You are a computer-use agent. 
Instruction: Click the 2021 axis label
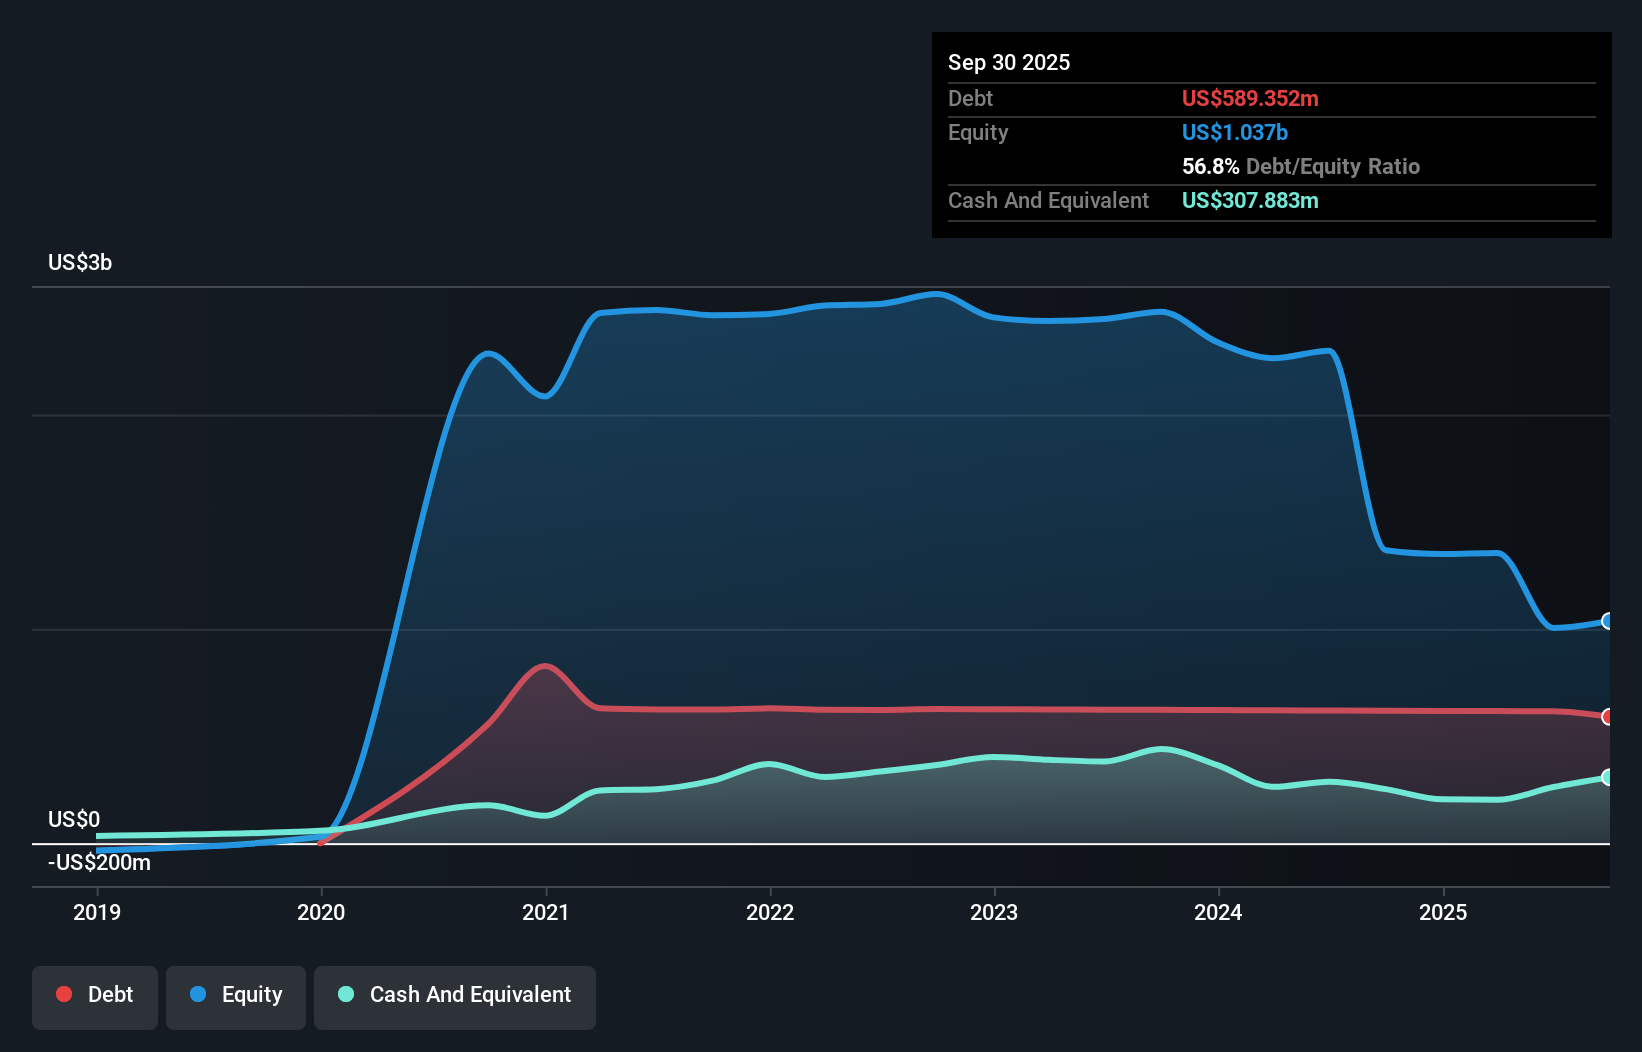[545, 913]
